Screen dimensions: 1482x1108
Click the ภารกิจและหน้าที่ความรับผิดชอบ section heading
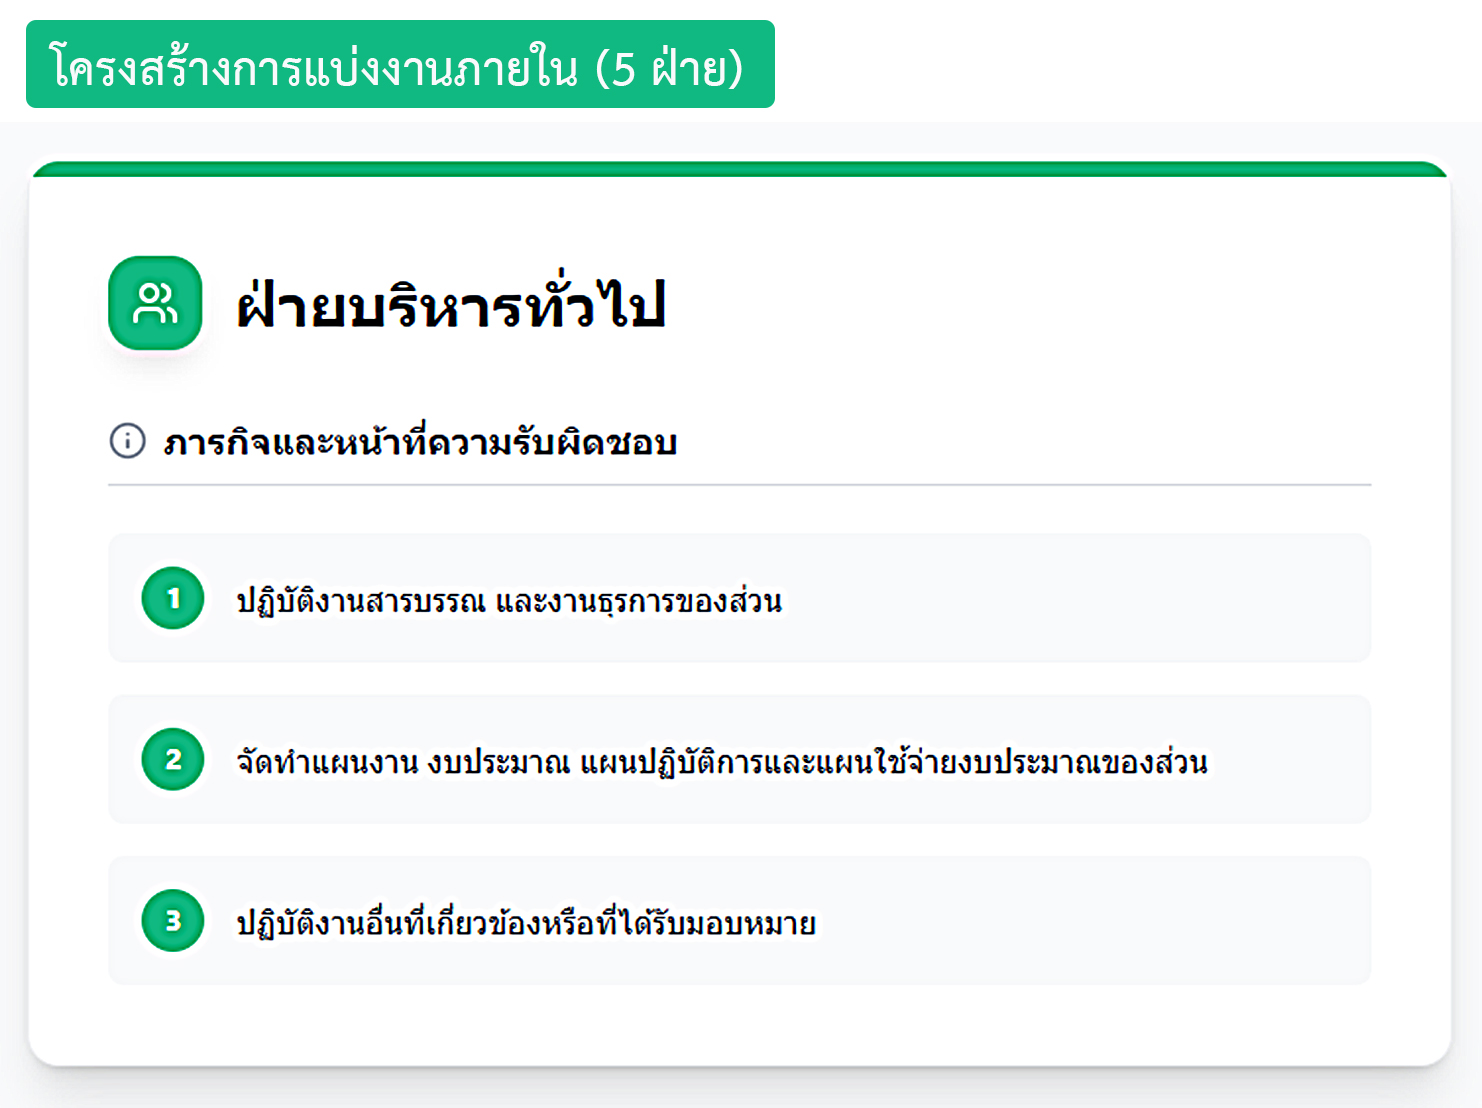click(420, 442)
